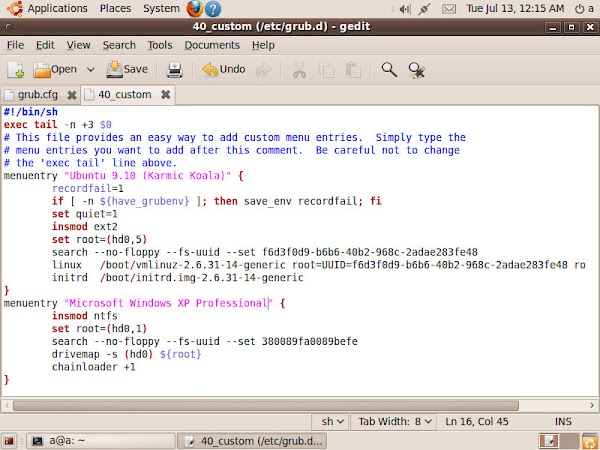Close the 40_custom tab
600x450 pixels.
[165, 94]
